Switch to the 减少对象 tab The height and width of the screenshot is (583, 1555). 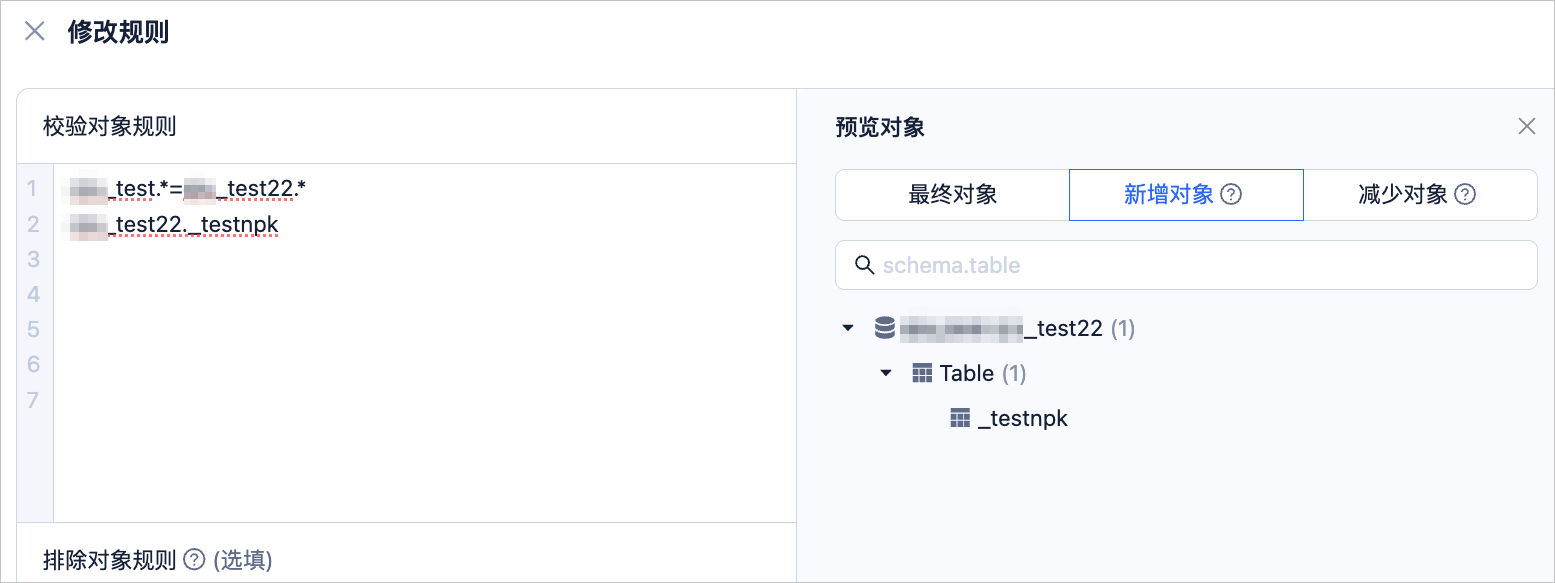1420,194
